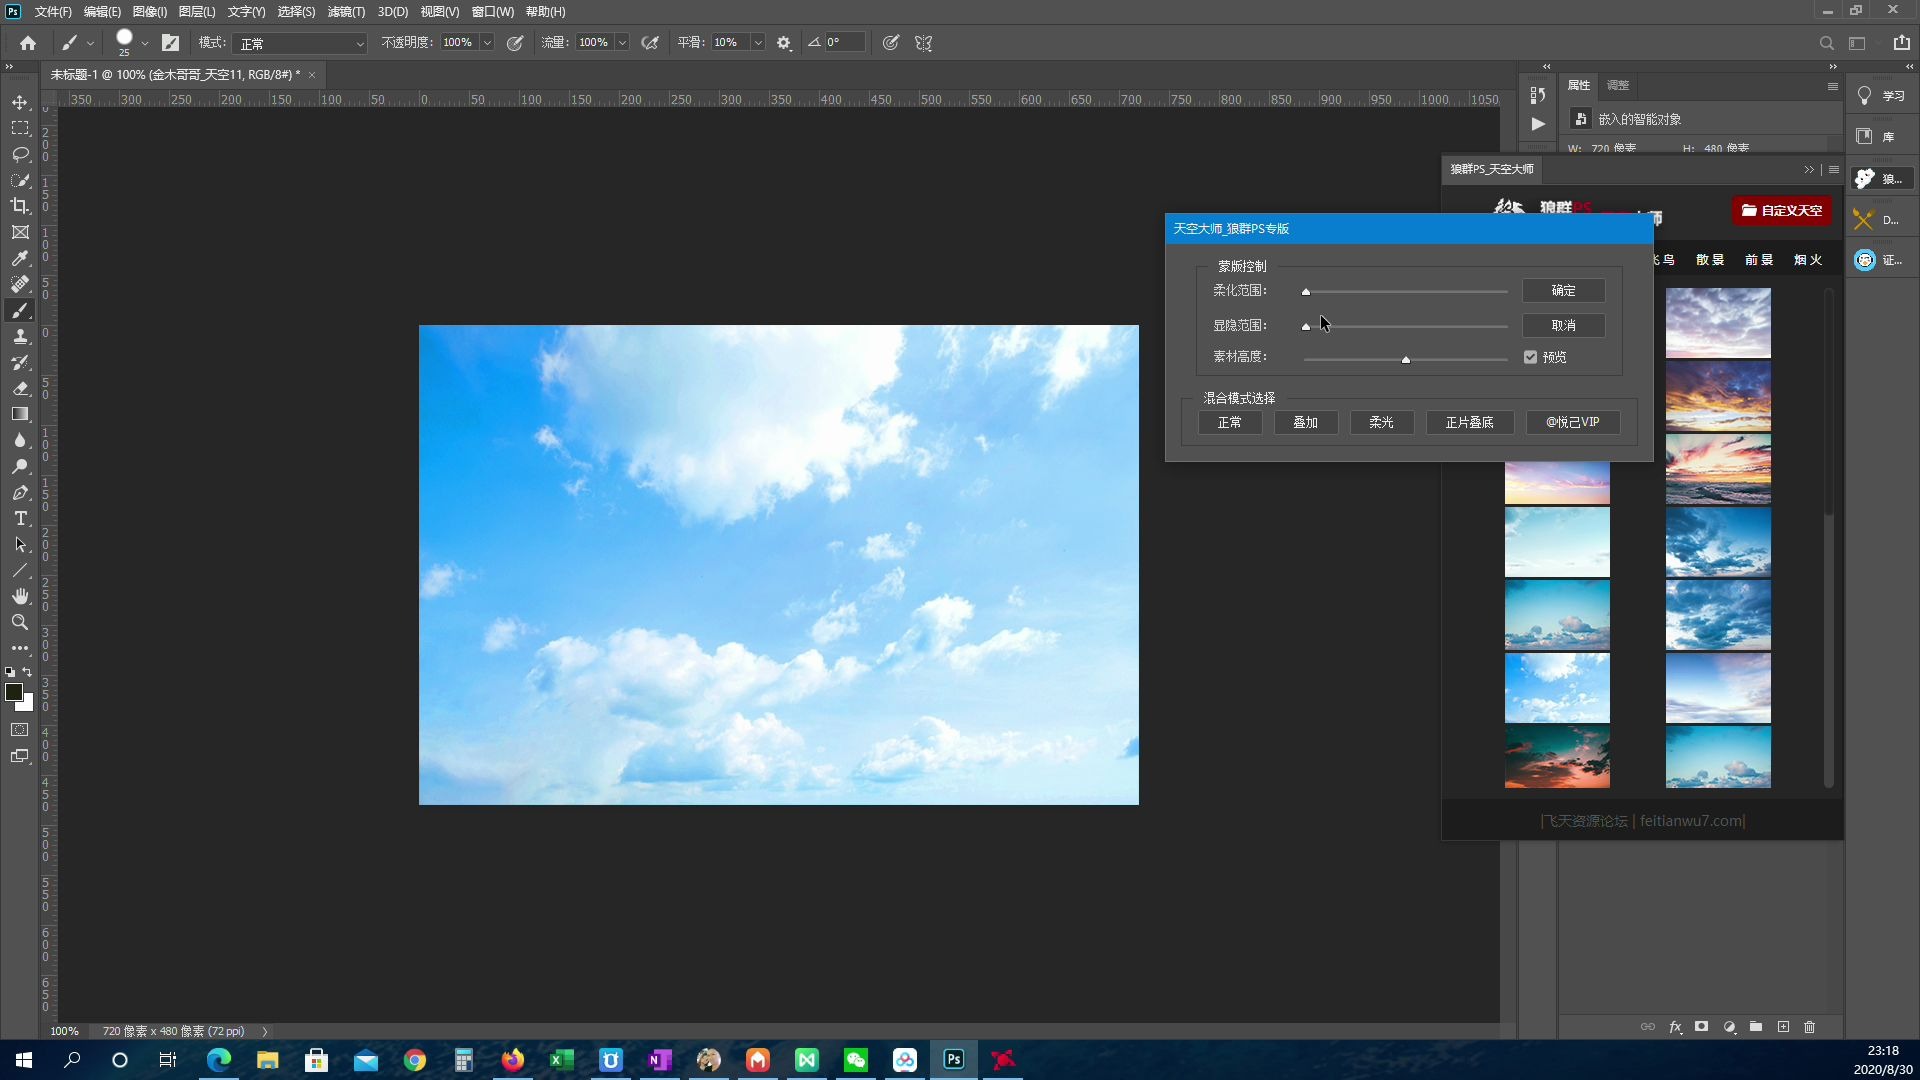Select the Lasso tool
The image size is (1920, 1080).
[x=20, y=154]
